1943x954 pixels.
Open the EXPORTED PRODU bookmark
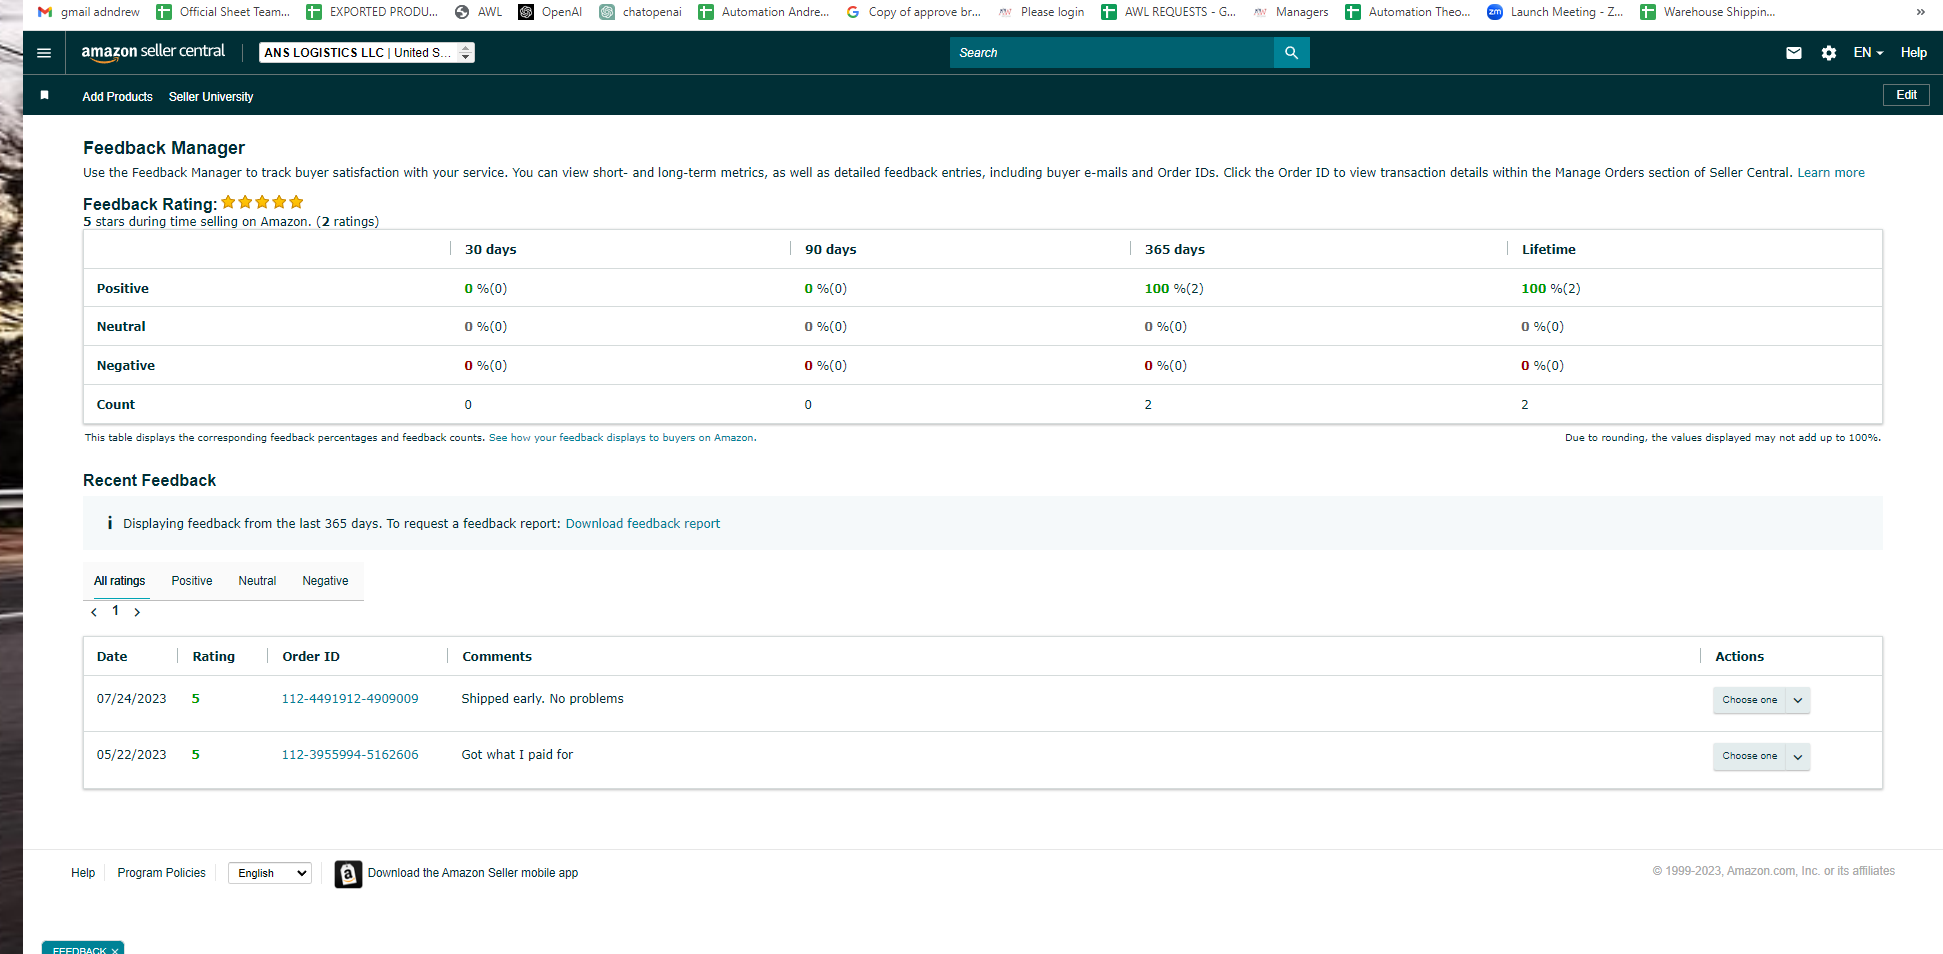(x=372, y=12)
